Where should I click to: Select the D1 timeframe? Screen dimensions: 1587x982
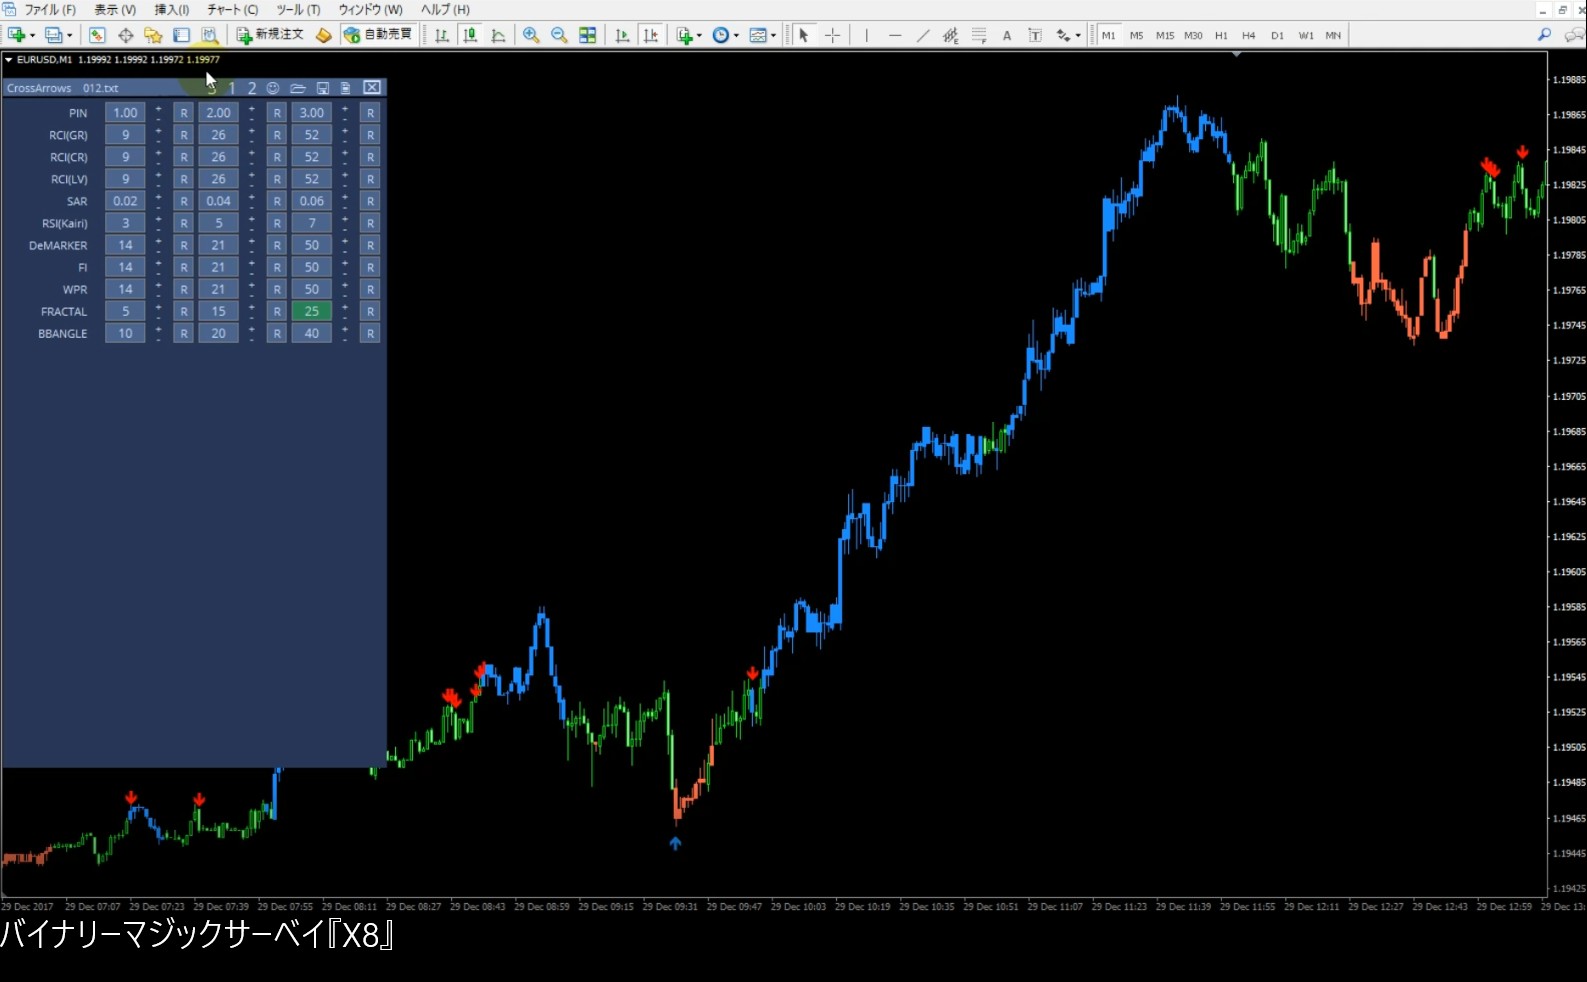coord(1277,35)
